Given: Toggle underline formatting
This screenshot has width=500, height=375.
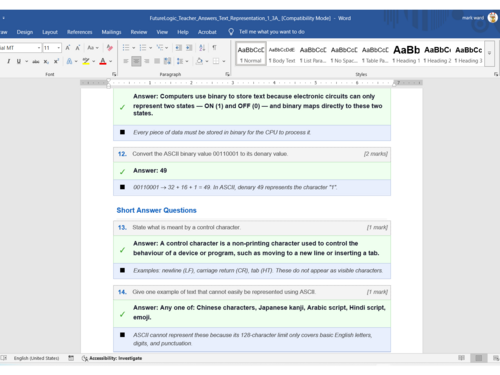Looking at the screenshot, I should coord(19,61).
